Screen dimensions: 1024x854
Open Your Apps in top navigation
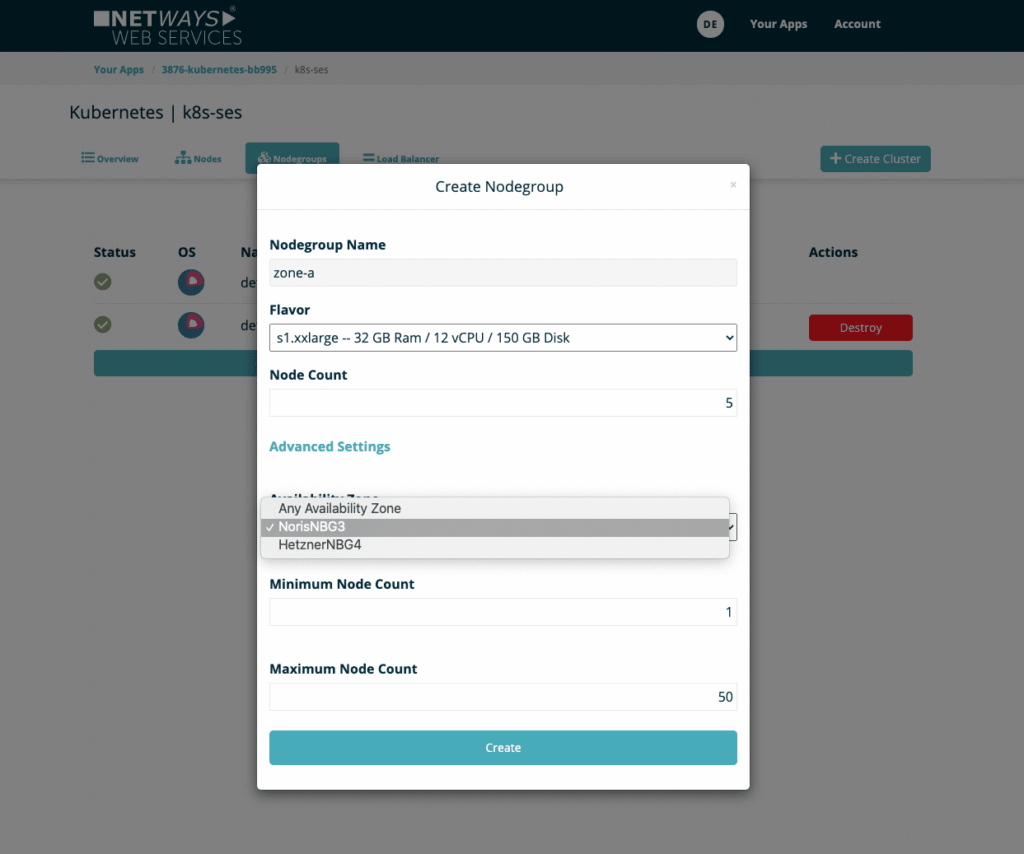click(x=778, y=24)
